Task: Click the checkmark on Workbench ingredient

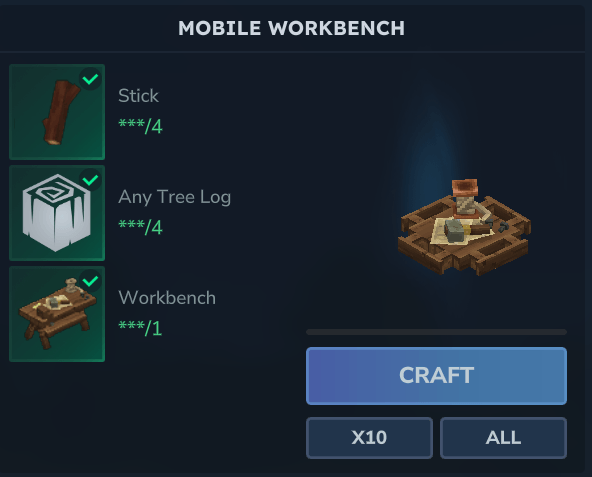Action: 90,281
